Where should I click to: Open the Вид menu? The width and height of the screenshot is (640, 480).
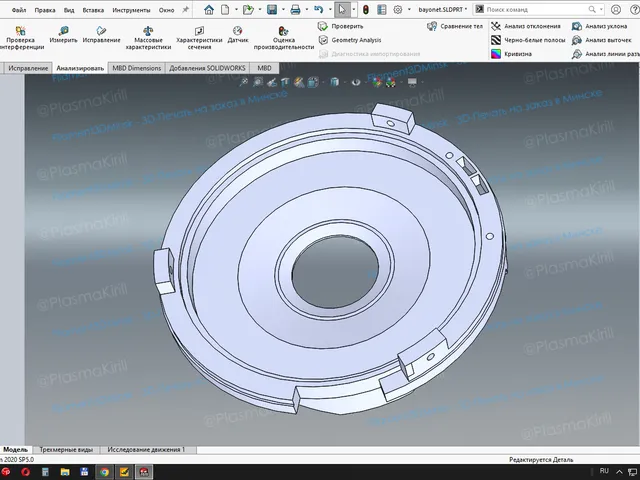(x=69, y=10)
